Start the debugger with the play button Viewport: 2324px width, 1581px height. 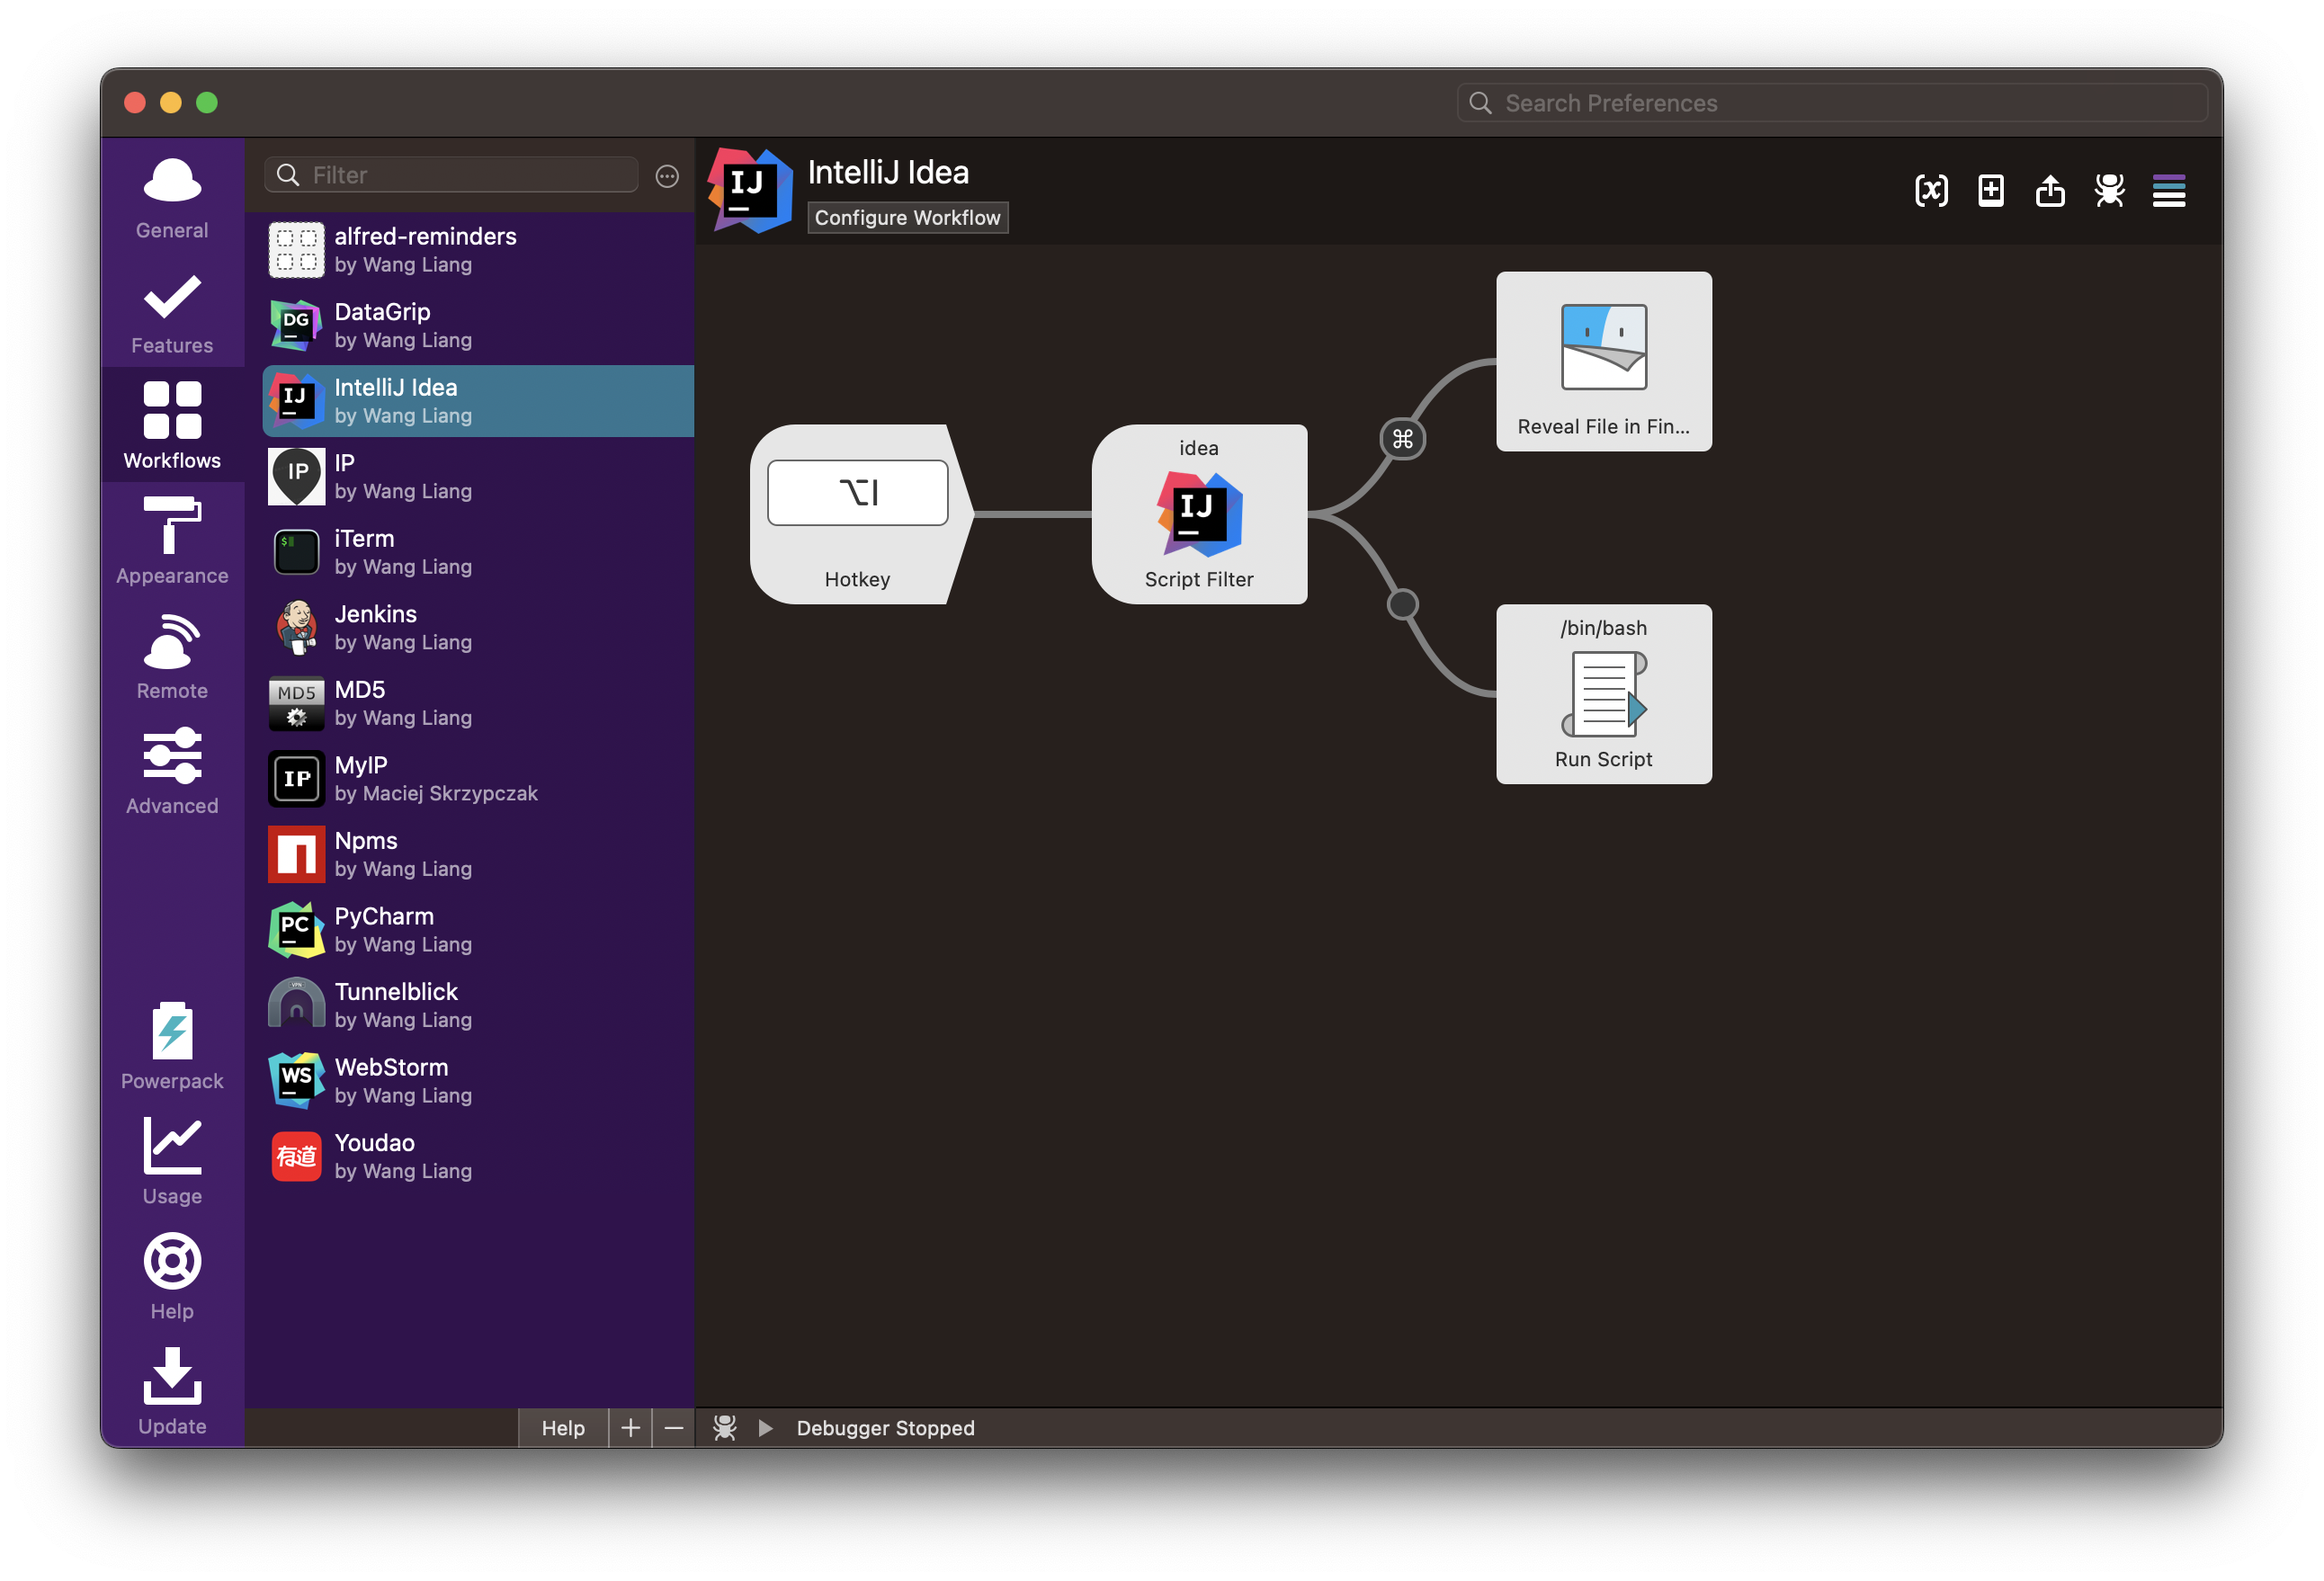pyautogui.click(x=765, y=1427)
